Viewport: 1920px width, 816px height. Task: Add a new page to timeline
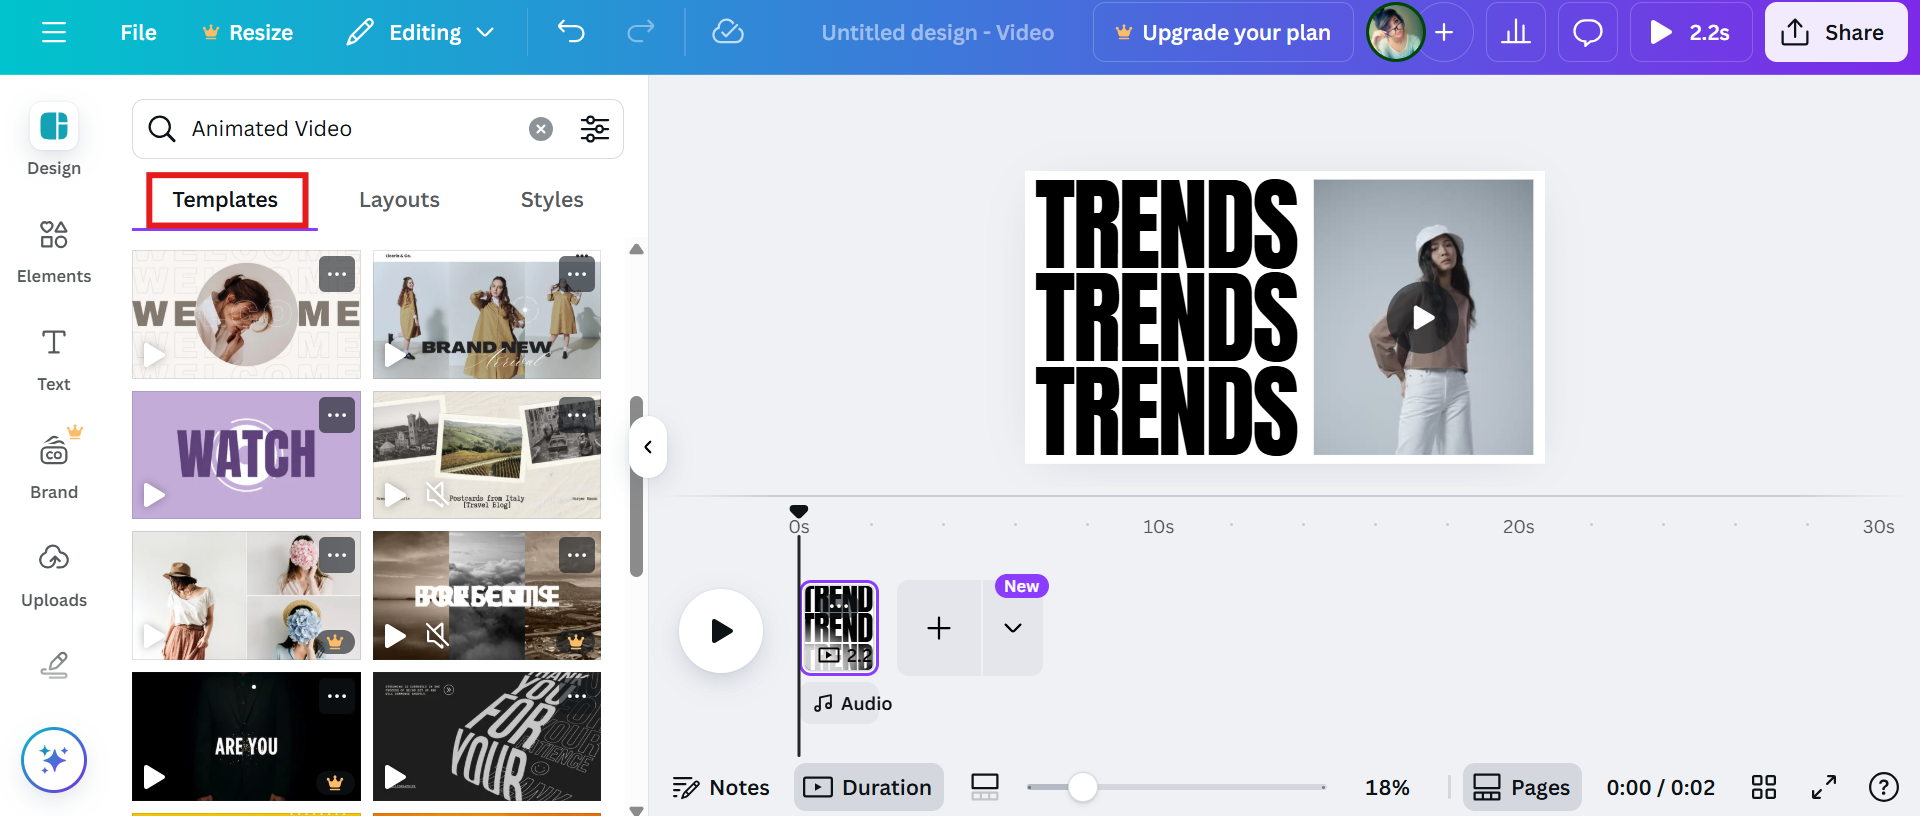tap(939, 628)
